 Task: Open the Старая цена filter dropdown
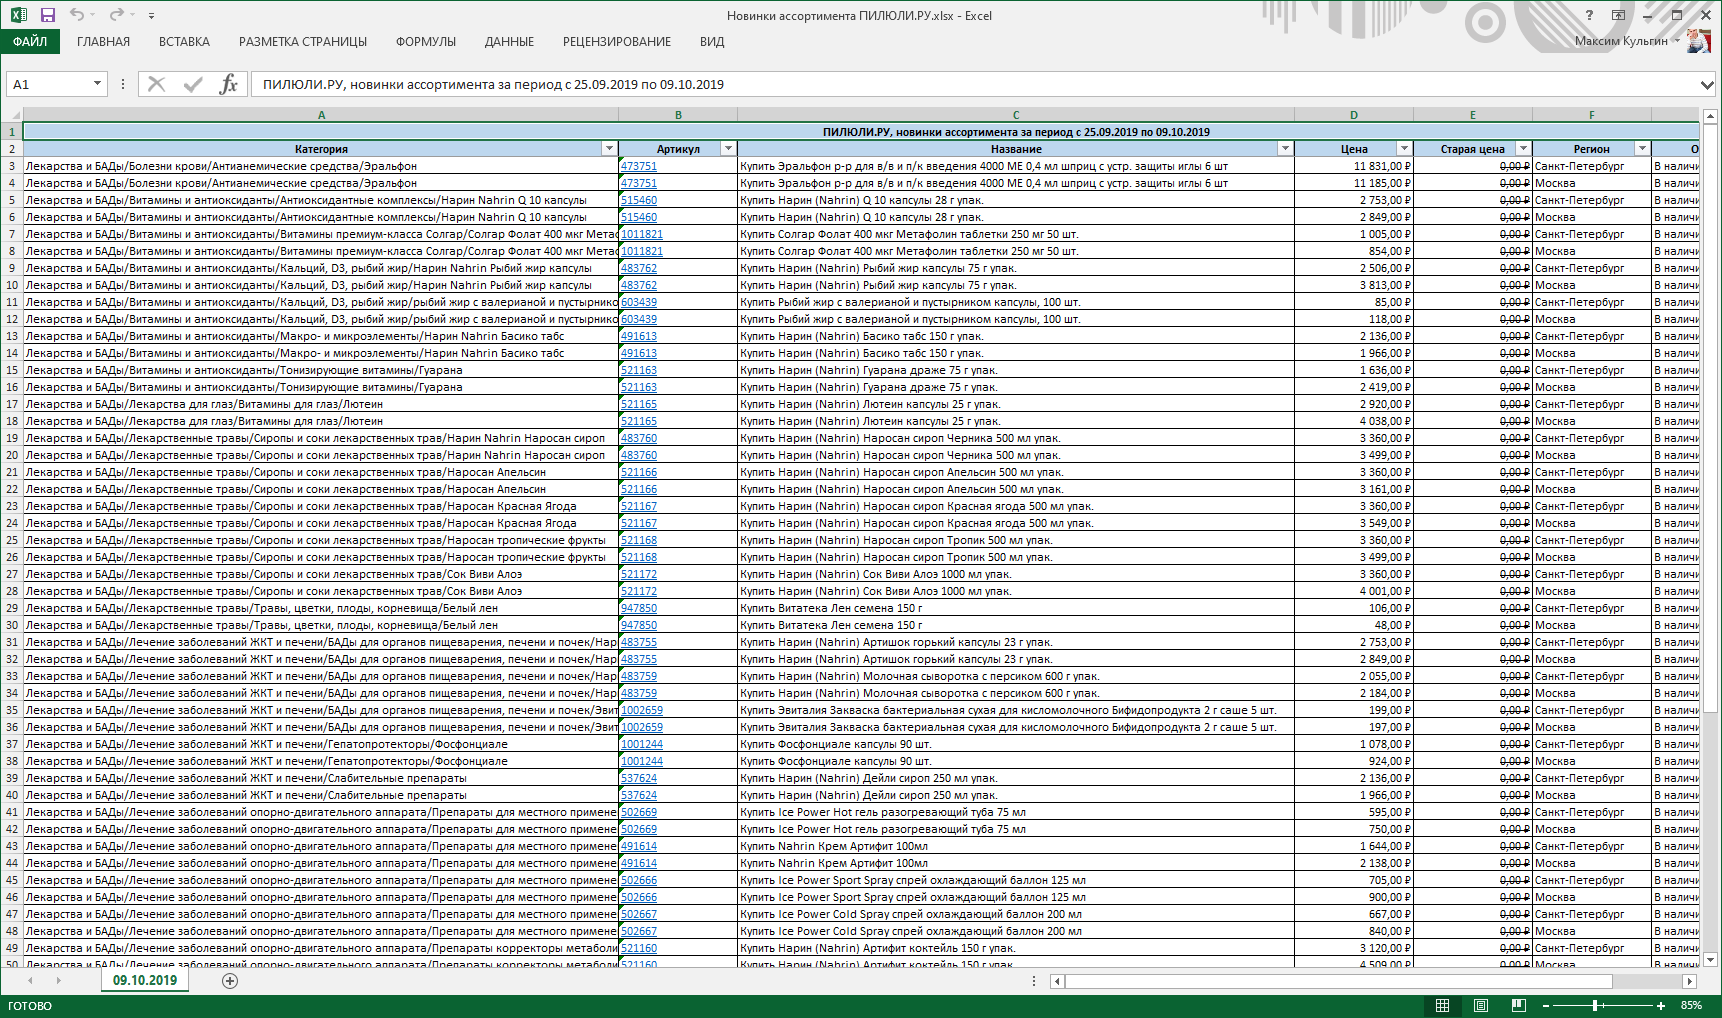[x=1523, y=148]
